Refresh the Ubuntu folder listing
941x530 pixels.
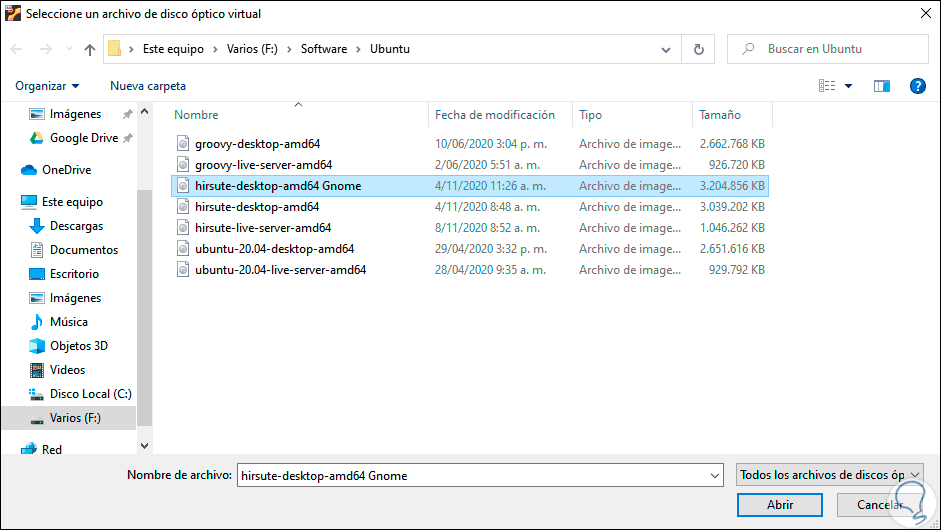[x=699, y=49]
